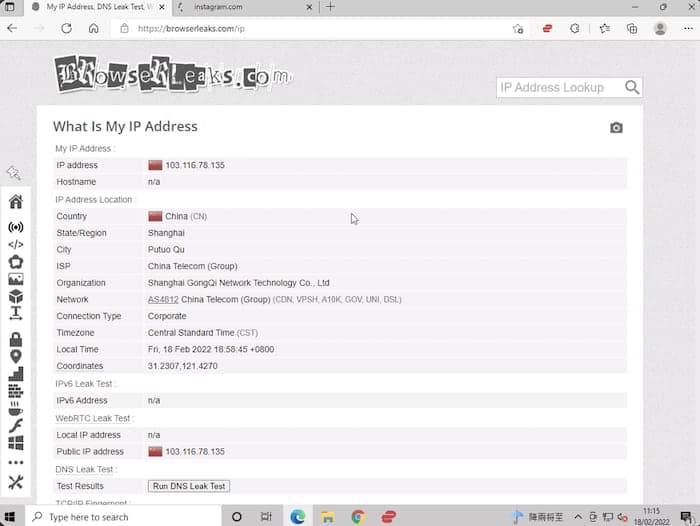The width and height of the screenshot is (700, 526).
Task: Close the My IP Address tab
Action: coord(162,7)
